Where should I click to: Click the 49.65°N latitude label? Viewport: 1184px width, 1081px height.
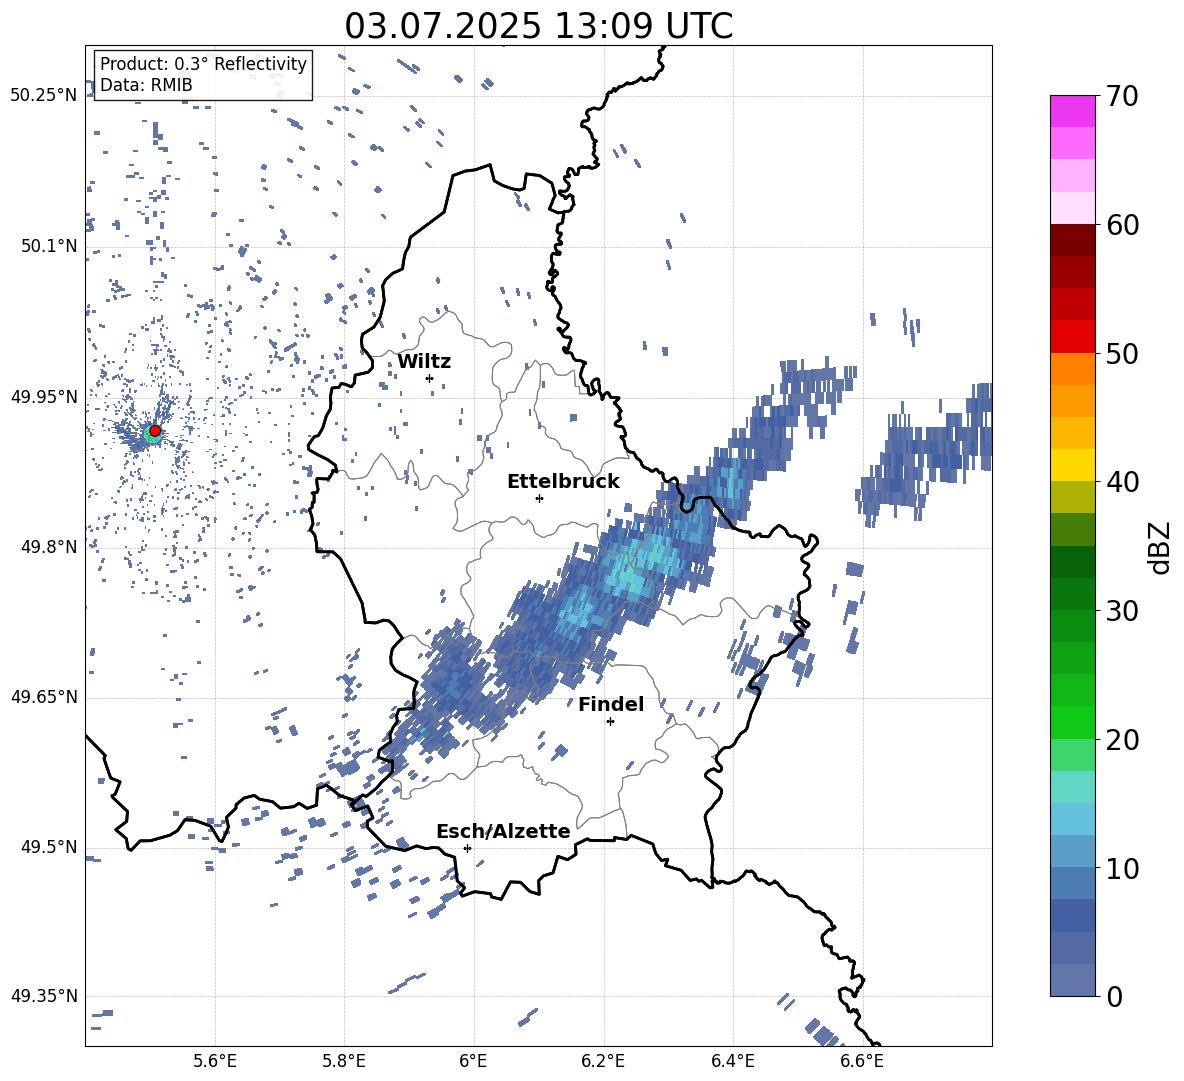(44, 698)
